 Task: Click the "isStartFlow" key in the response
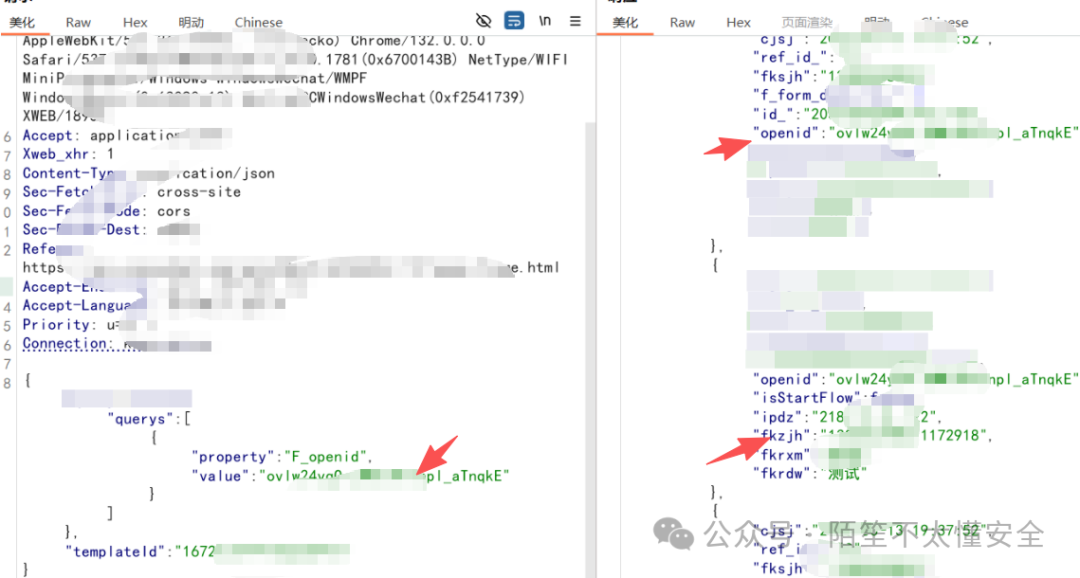[x=807, y=398]
